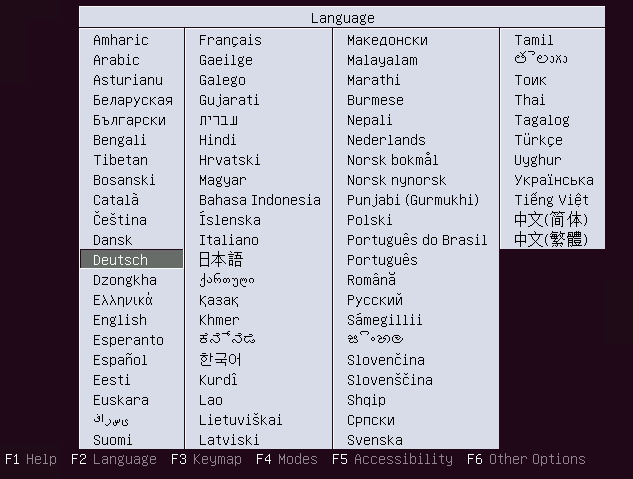Choose Português do Brasil language option
Image resolution: width=633 pixels, height=479 pixels.
click(x=417, y=240)
